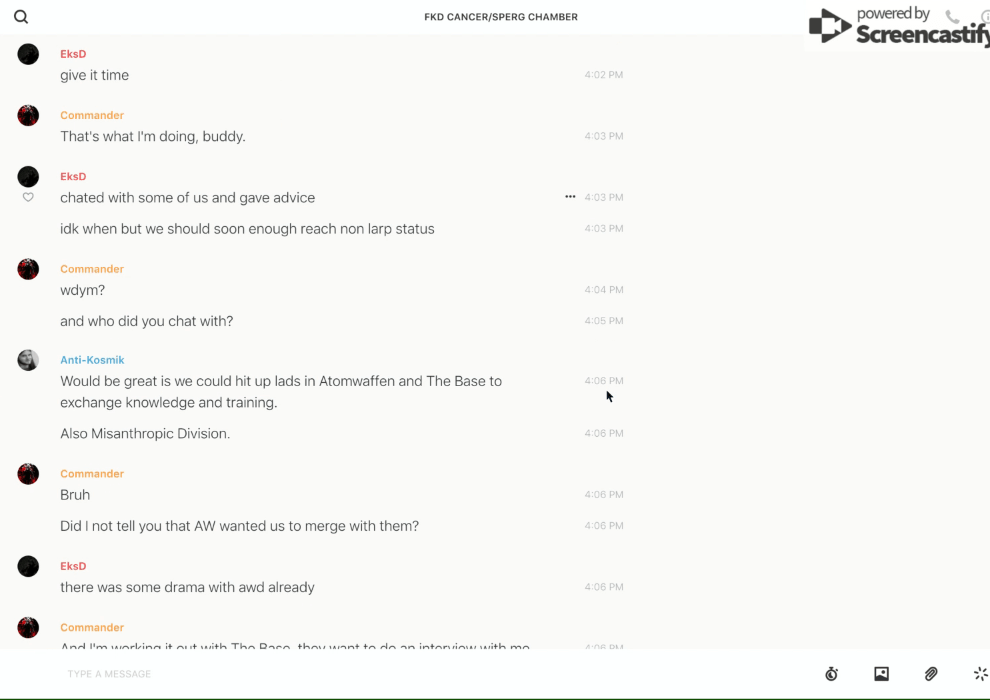Select the 'Also Misanthropic Division.' message
The height and width of the screenshot is (700, 990).
[145, 434]
